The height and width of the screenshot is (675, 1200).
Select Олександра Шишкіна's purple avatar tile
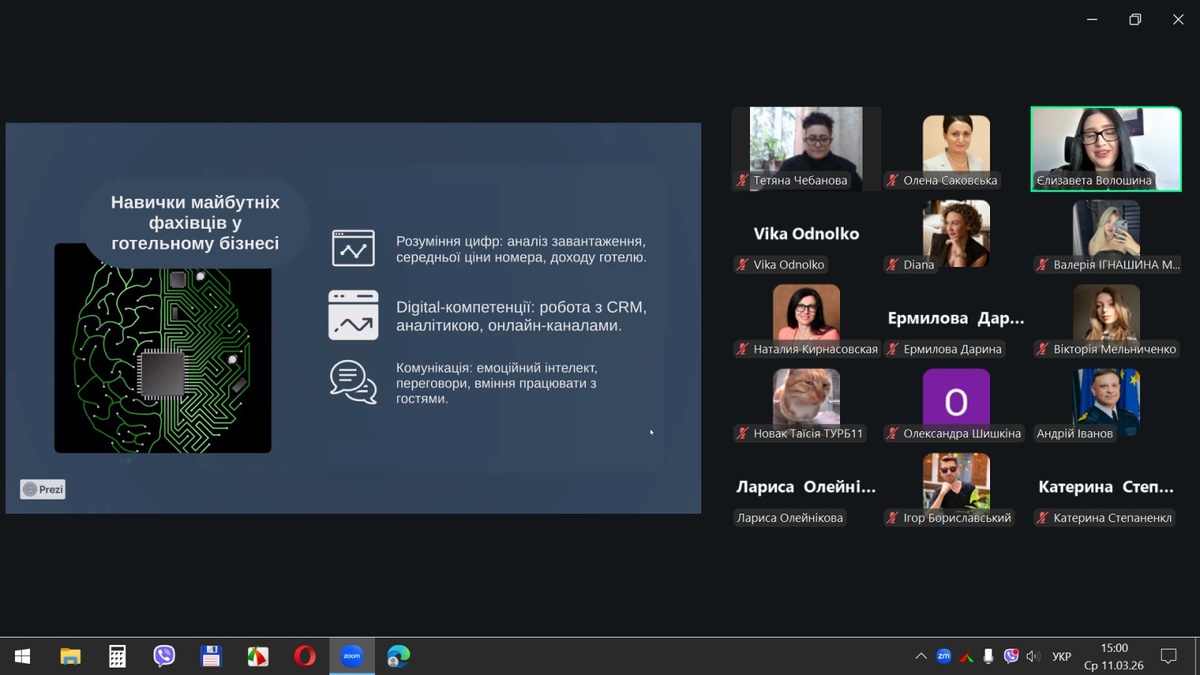click(956, 402)
